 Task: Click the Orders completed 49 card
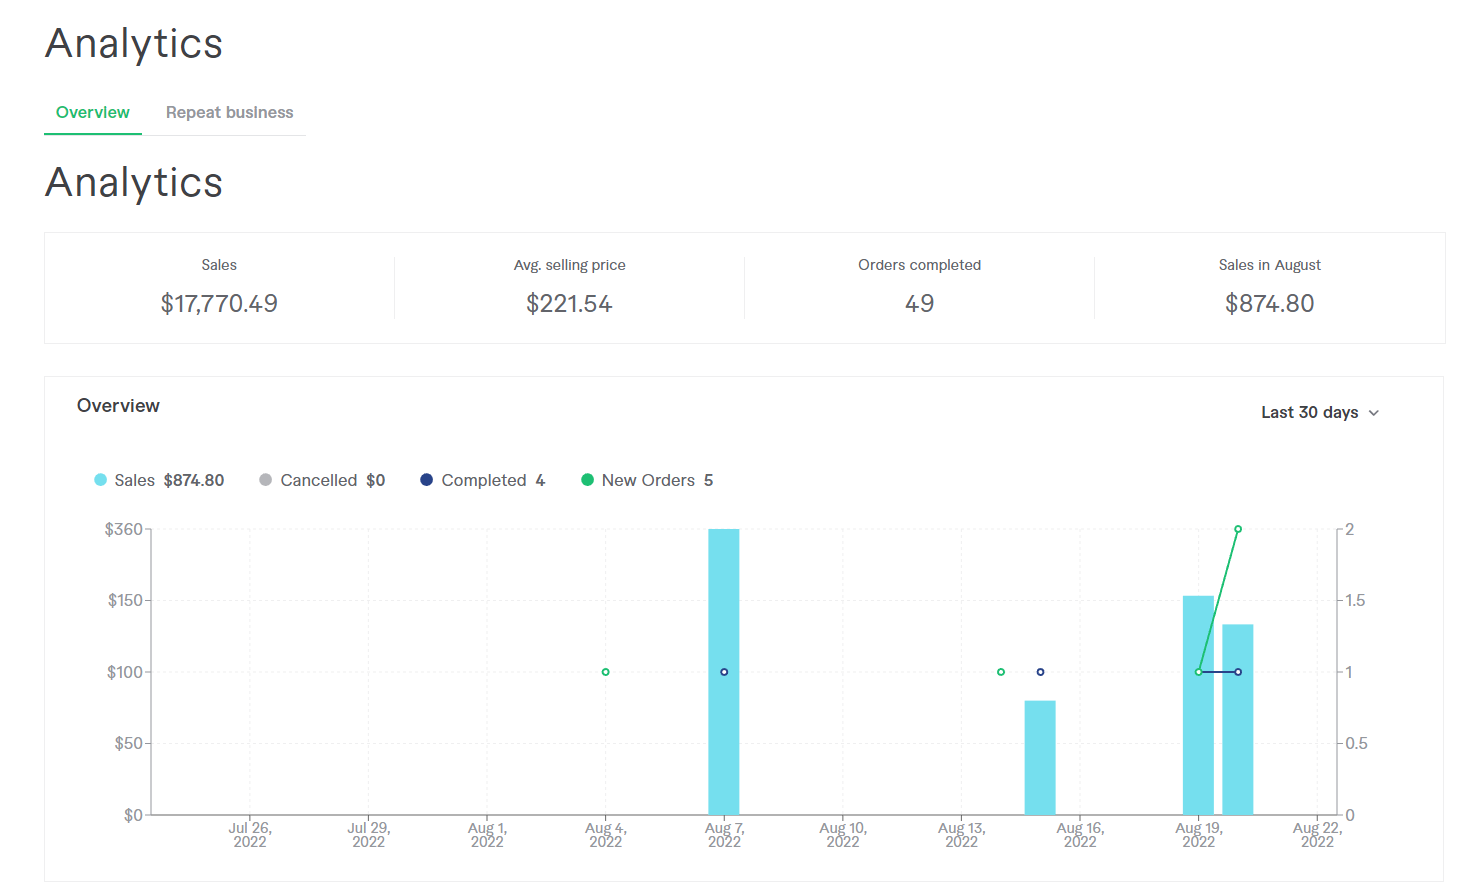coord(919,288)
